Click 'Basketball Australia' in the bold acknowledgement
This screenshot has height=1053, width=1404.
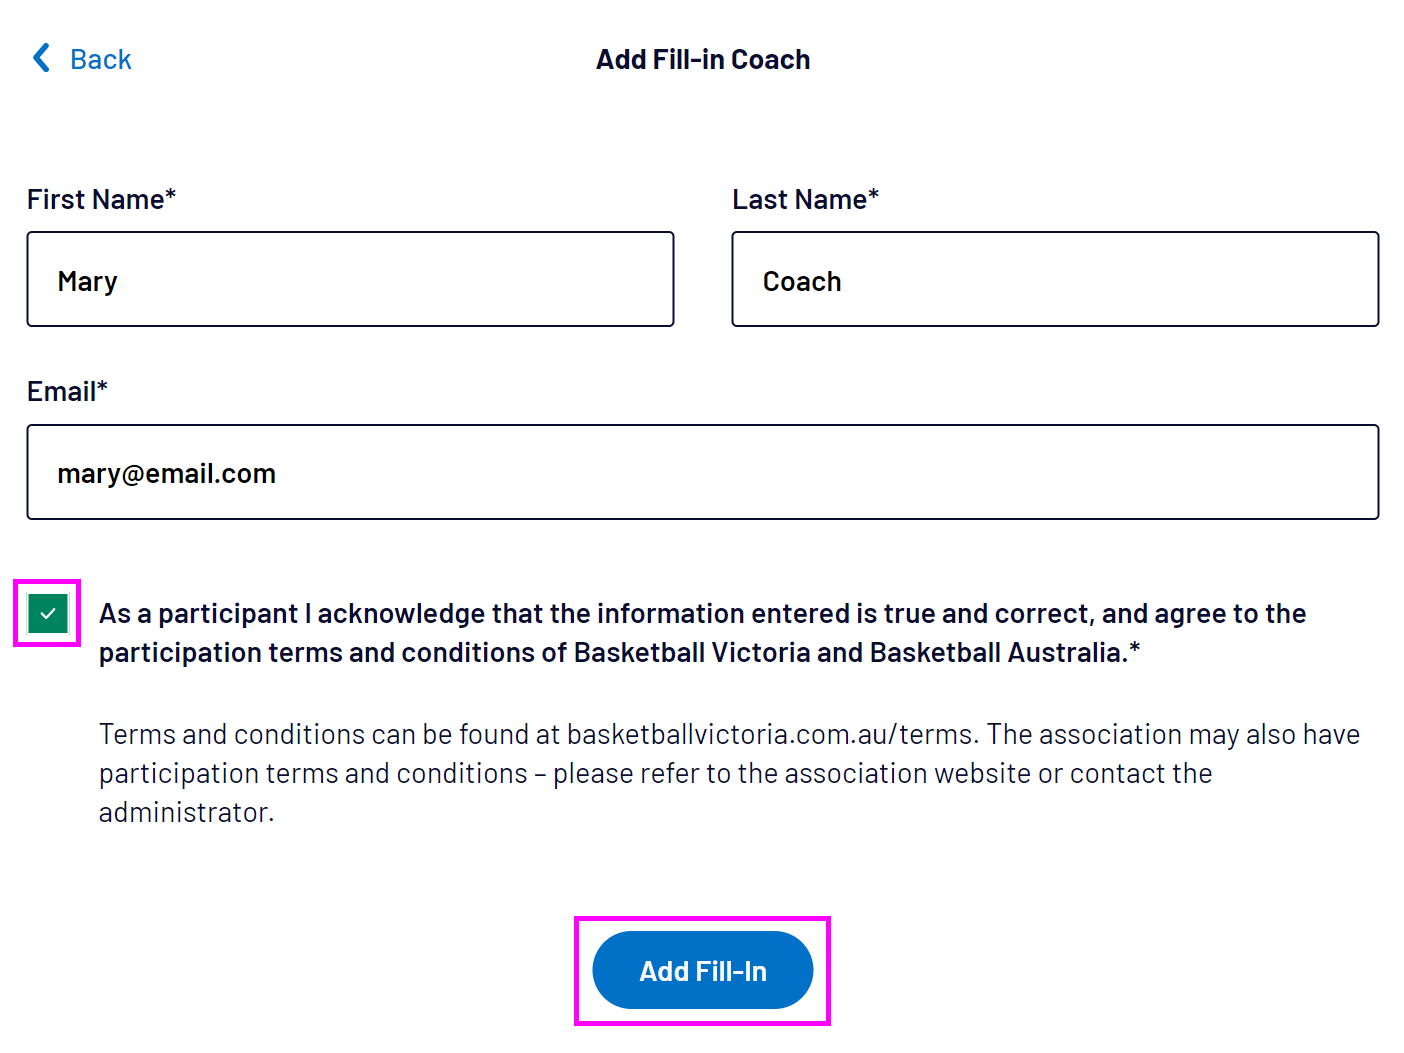point(997,653)
